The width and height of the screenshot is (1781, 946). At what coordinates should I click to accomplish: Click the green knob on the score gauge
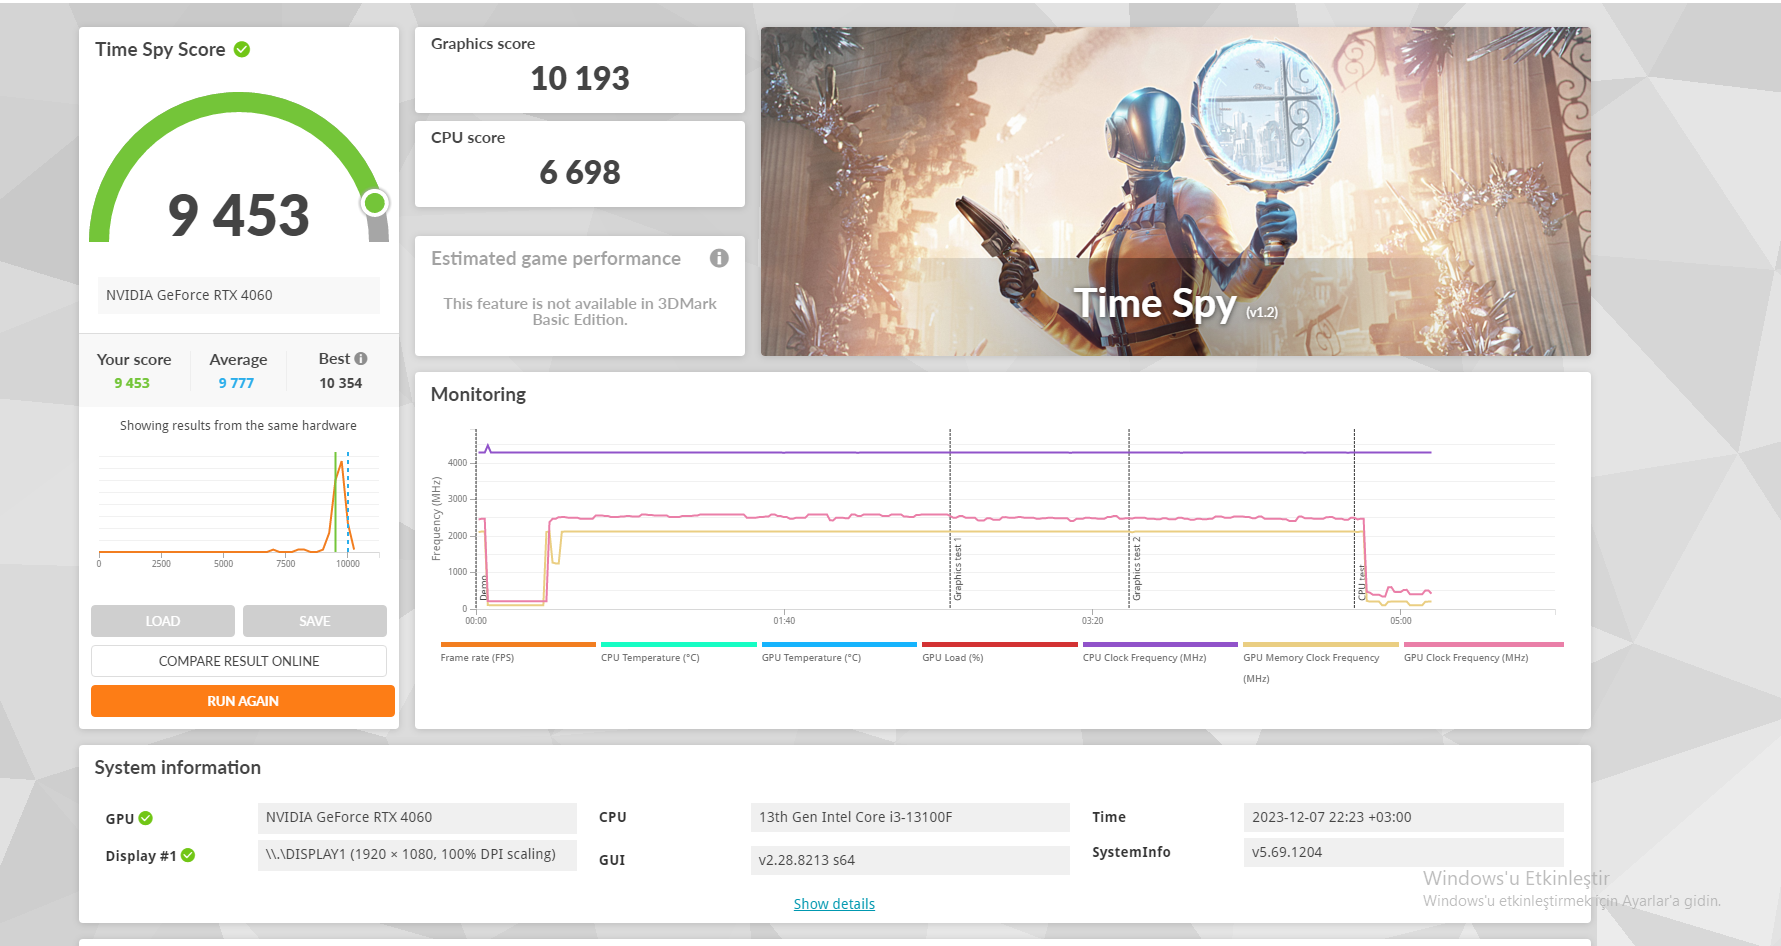pyautogui.click(x=375, y=203)
